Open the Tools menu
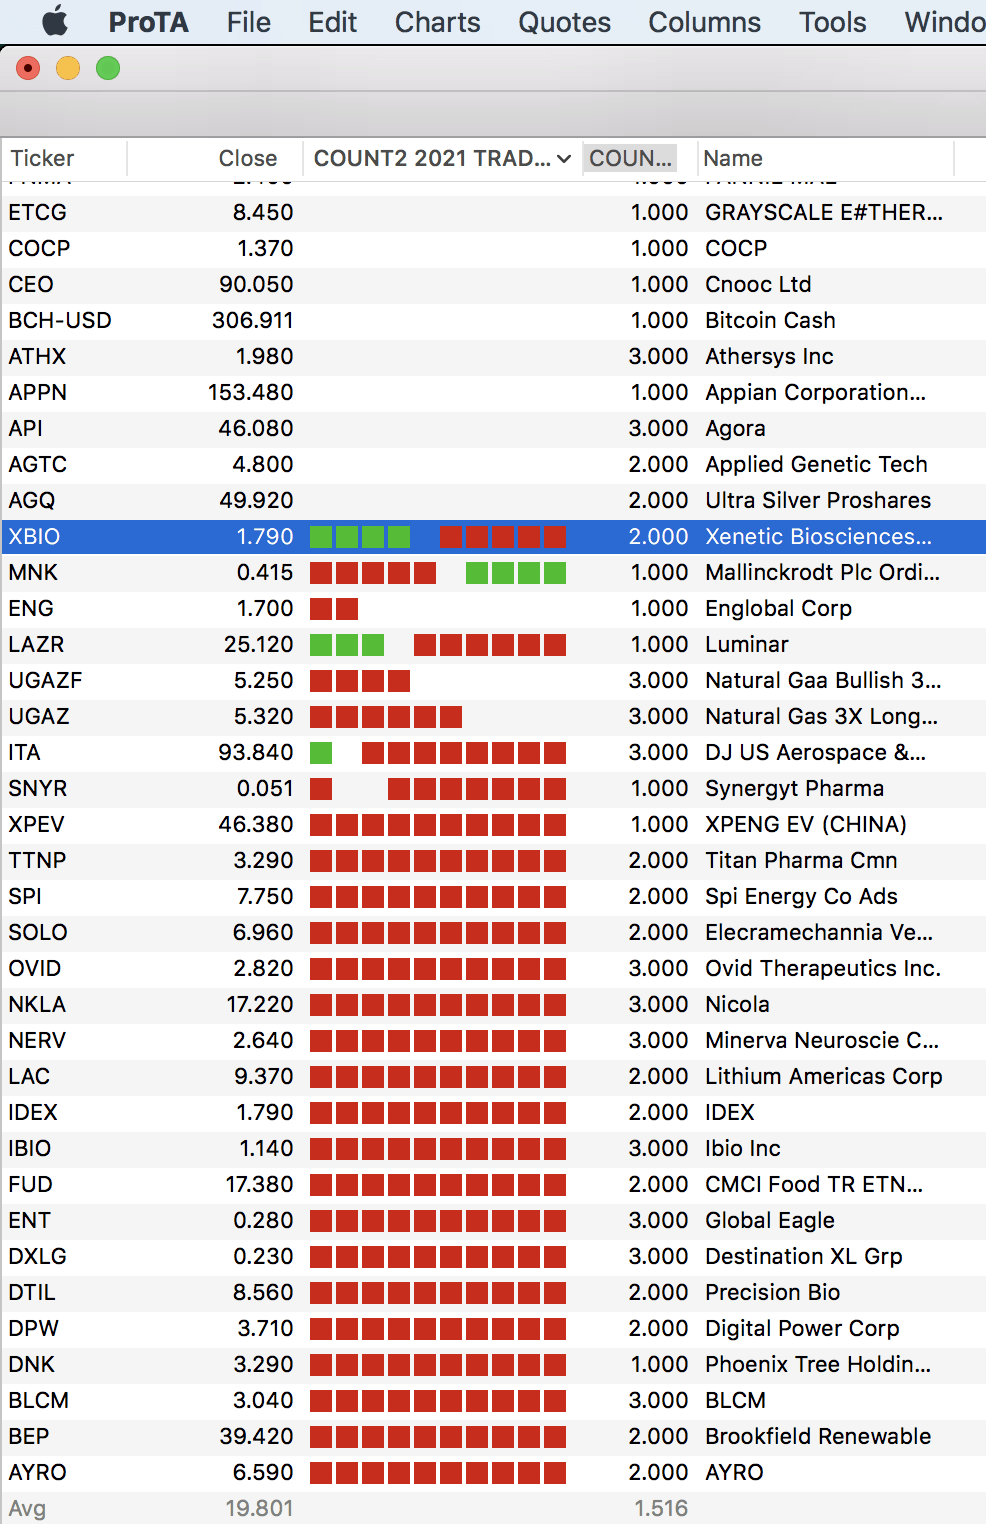 pyautogui.click(x=832, y=22)
